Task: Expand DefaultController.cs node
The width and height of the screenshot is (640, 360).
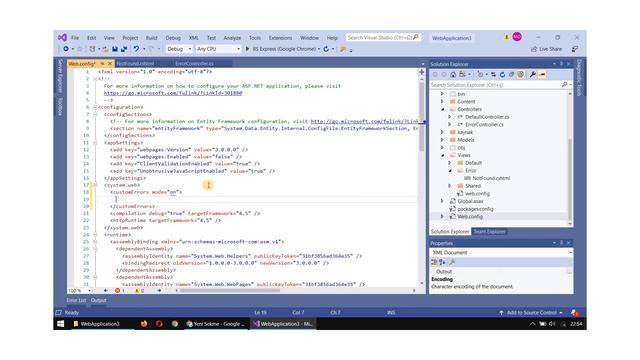Action: tap(450, 117)
